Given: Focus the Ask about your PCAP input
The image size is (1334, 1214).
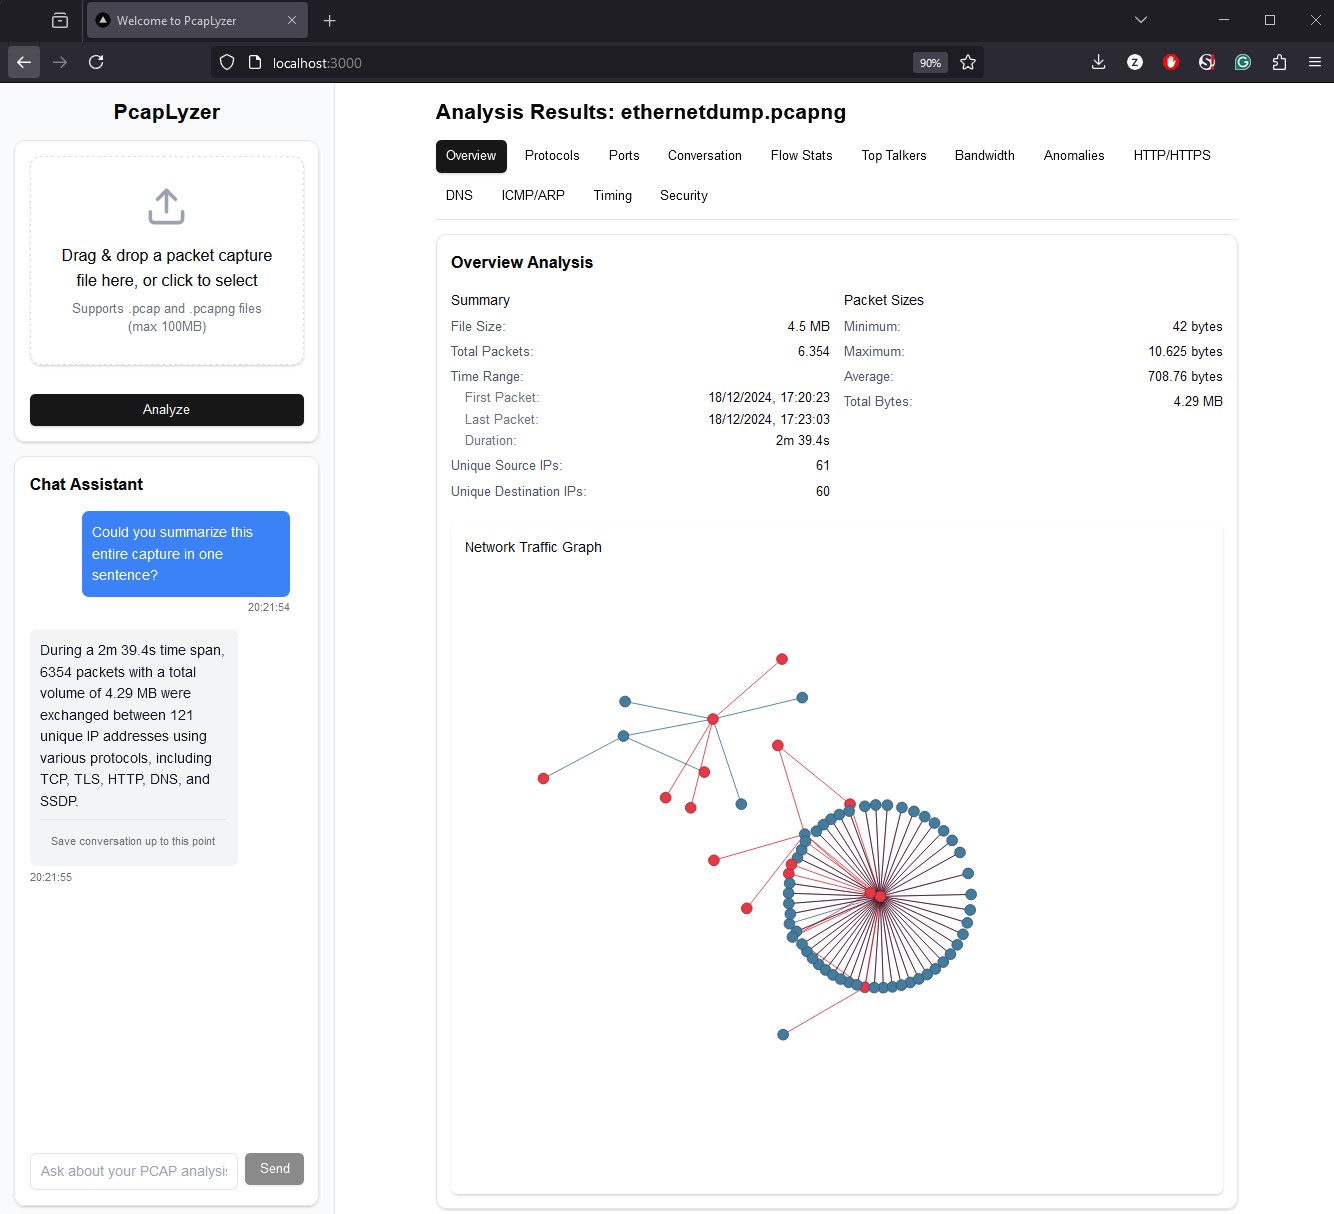Looking at the screenshot, I should coord(134,1171).
